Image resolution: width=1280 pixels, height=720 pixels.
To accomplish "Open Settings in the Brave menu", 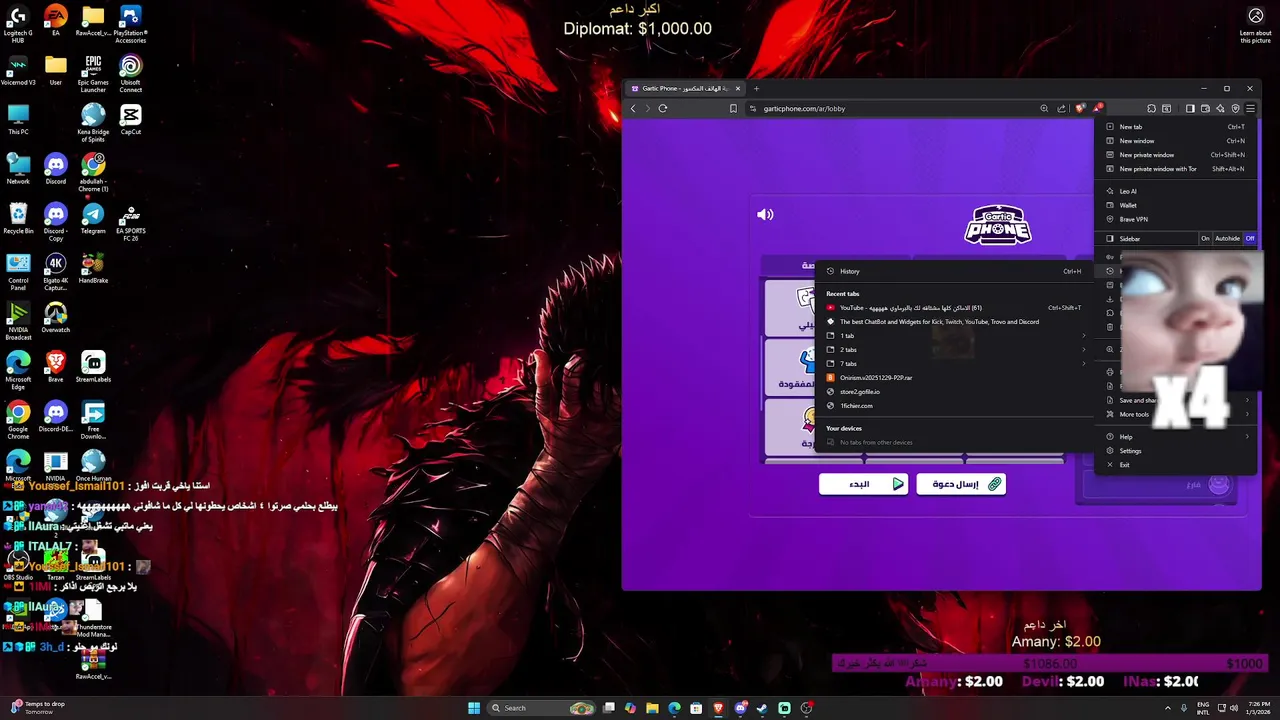I will coord(1177,451).
